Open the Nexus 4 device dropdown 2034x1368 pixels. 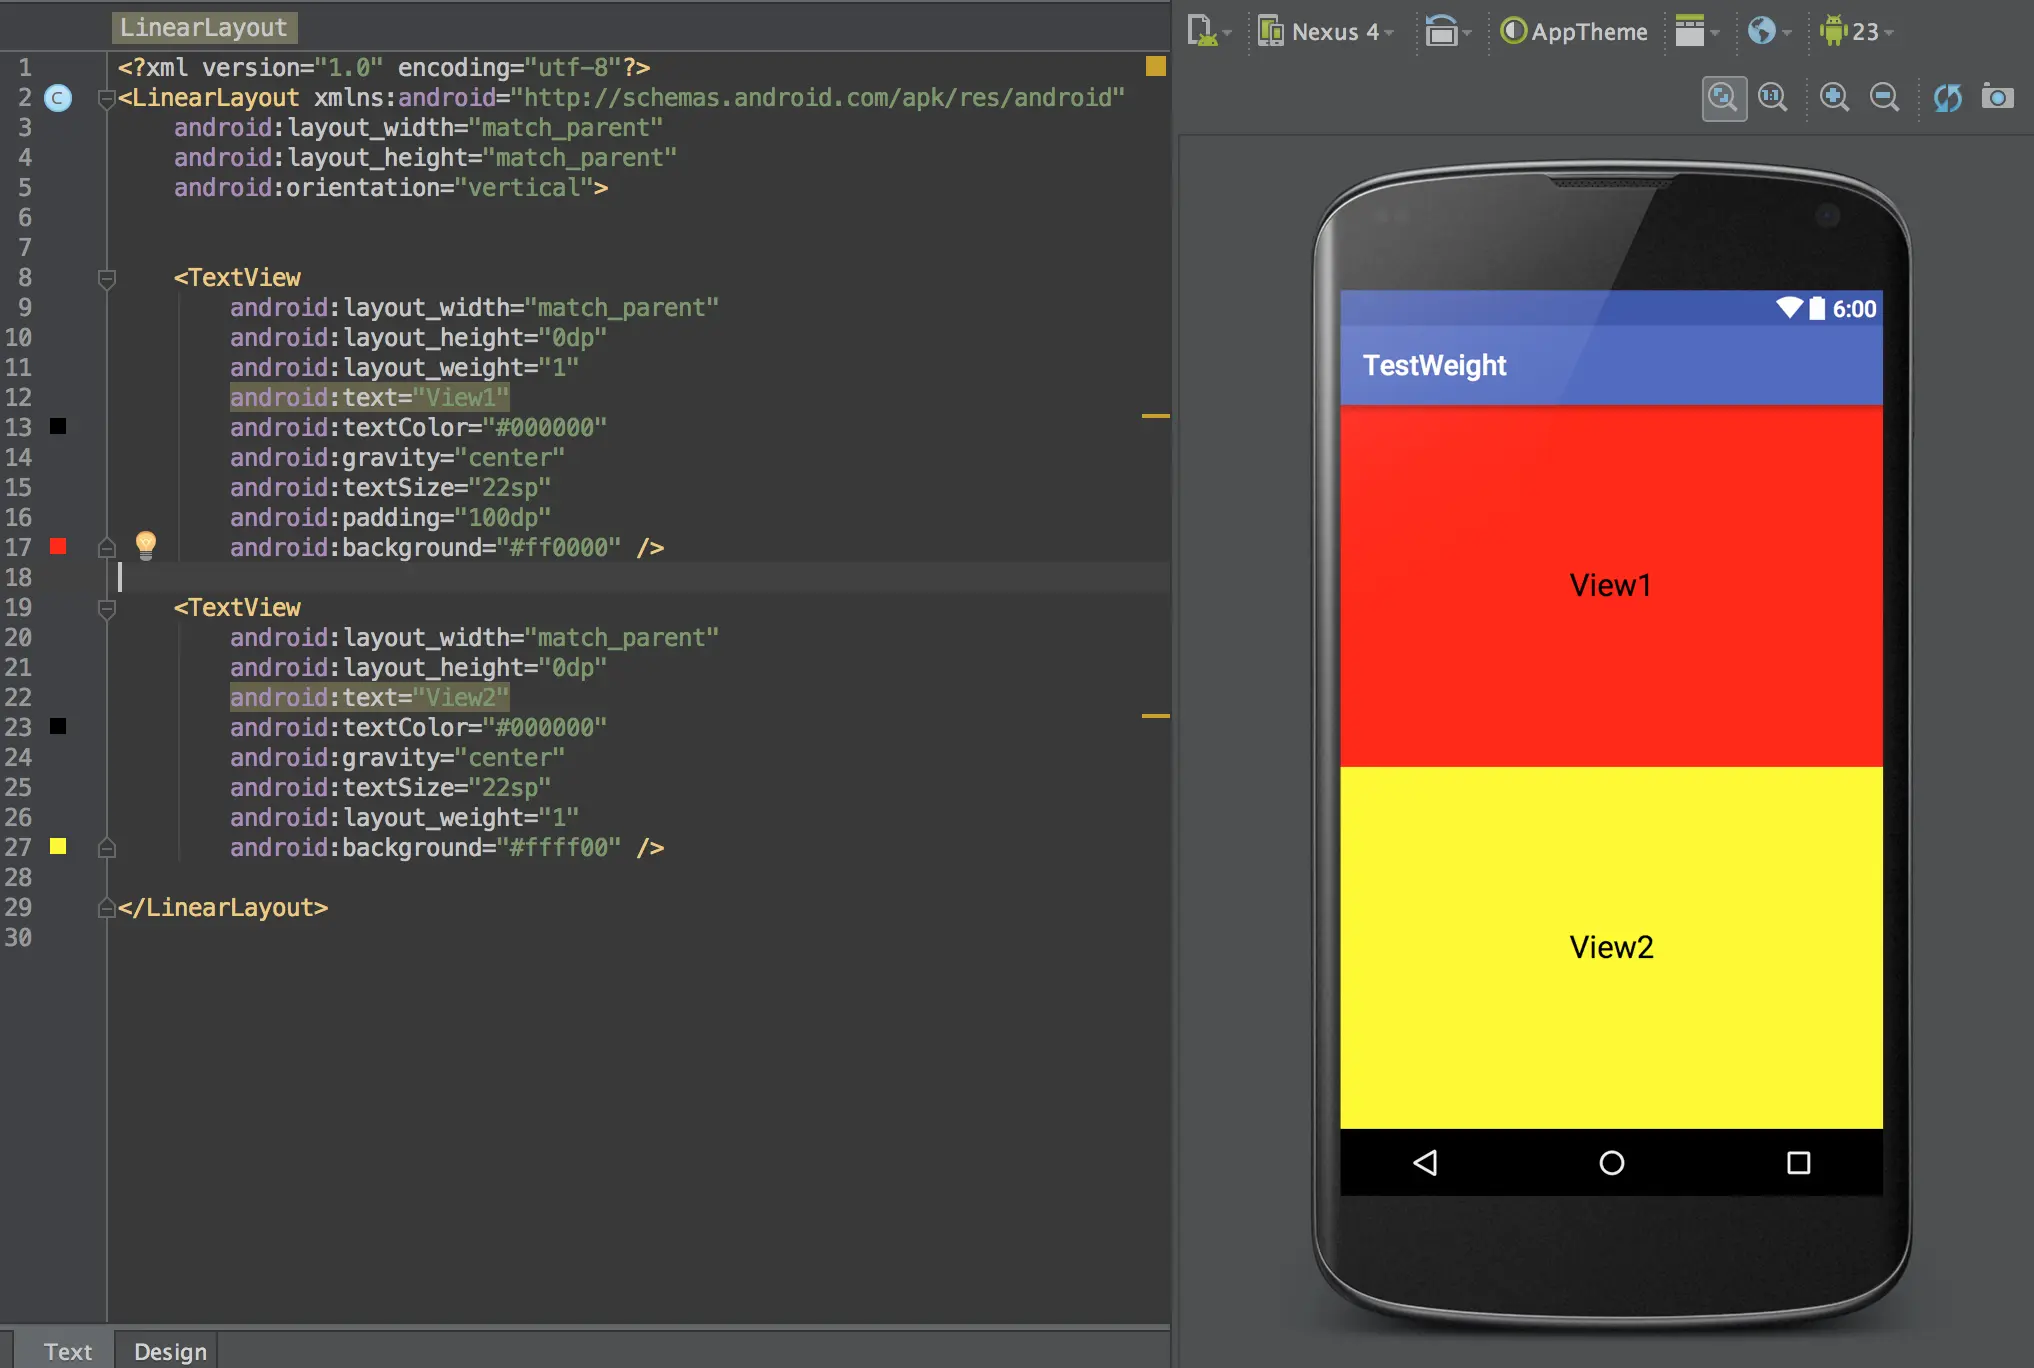point(1326,32)
